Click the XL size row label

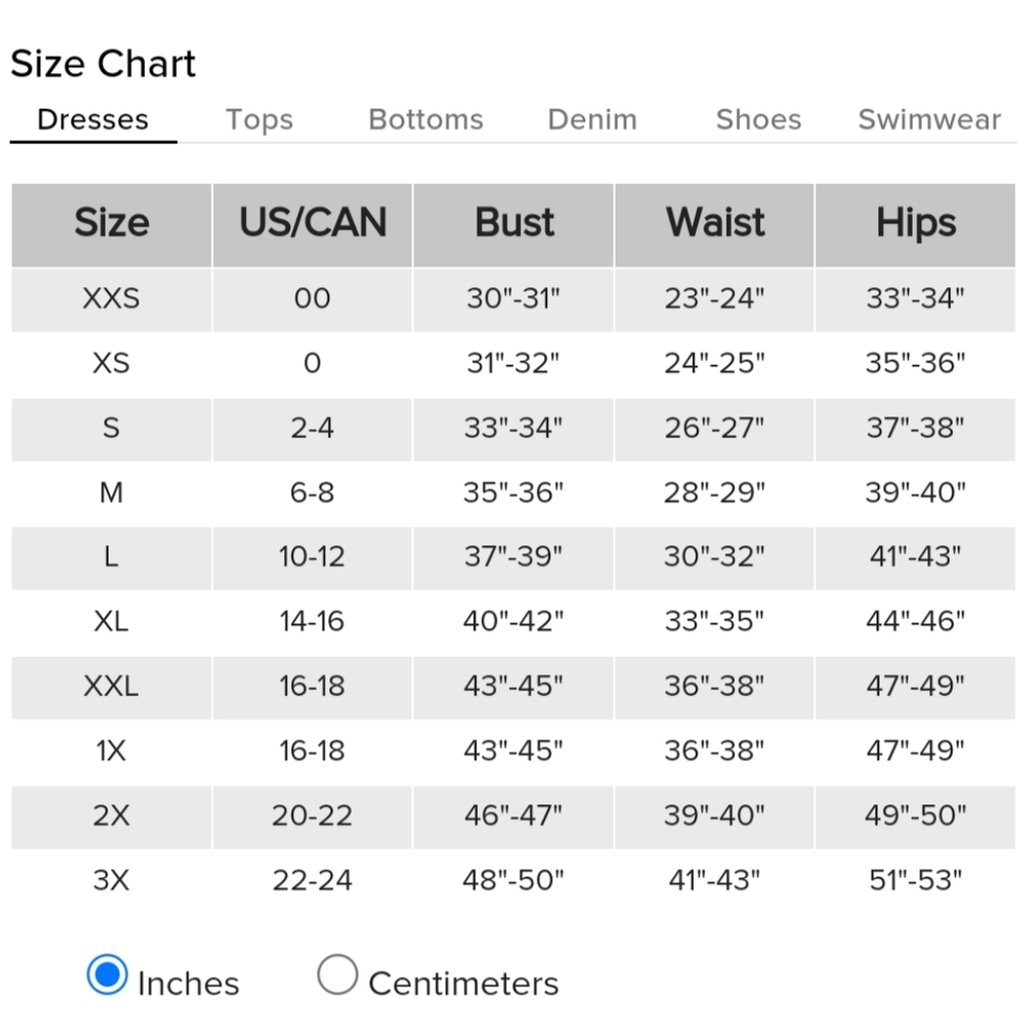click(111, 621)
